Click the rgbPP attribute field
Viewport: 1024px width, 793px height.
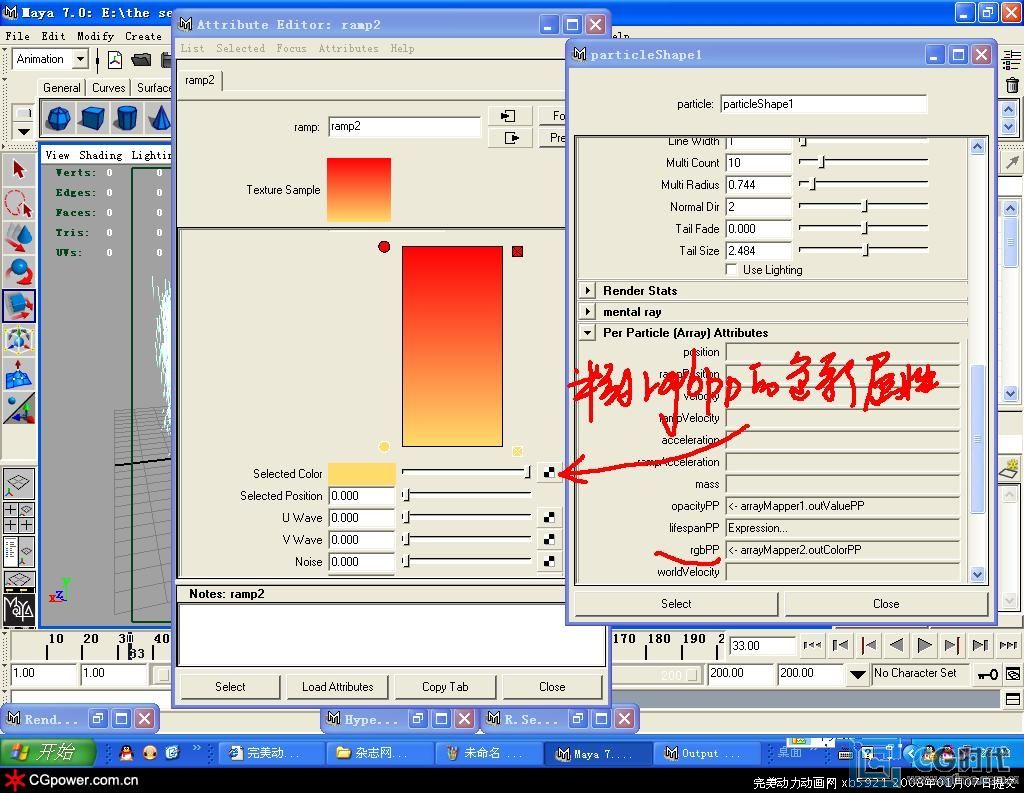click(x=842, y=550)
